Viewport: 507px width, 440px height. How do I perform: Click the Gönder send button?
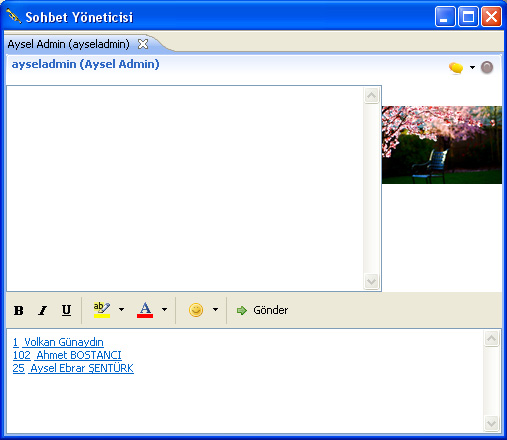(x=262, y=310)
